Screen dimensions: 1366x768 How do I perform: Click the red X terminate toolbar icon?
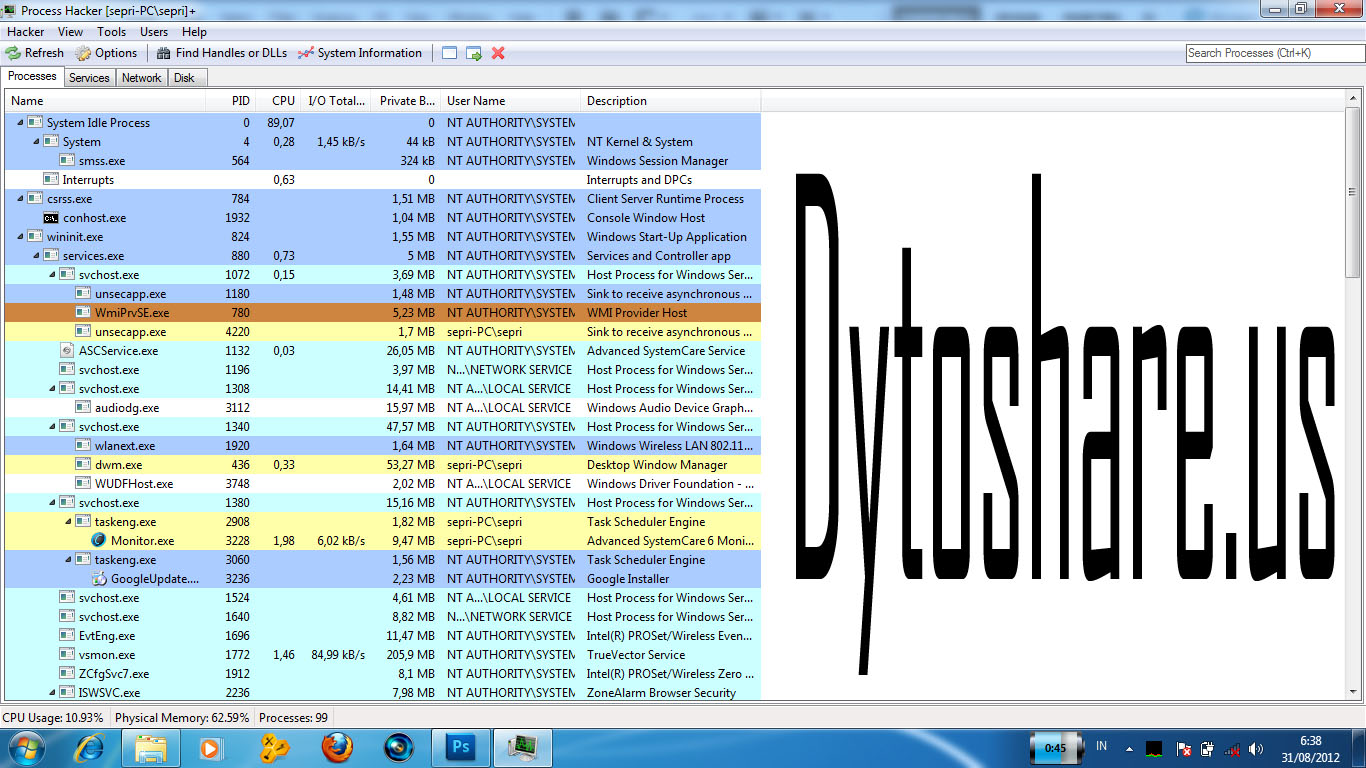pos(498,53)
